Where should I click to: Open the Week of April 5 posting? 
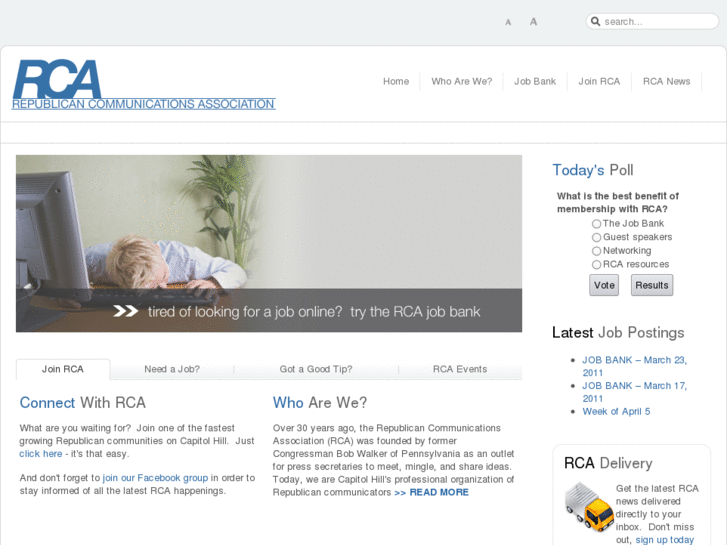(x=616, y=411)
